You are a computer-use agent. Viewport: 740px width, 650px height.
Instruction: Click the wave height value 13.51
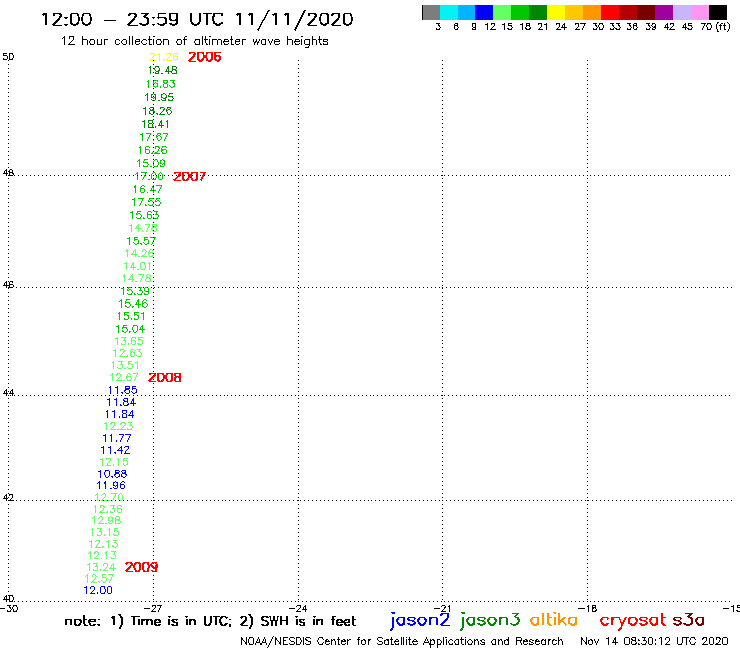tap(125, 365)
